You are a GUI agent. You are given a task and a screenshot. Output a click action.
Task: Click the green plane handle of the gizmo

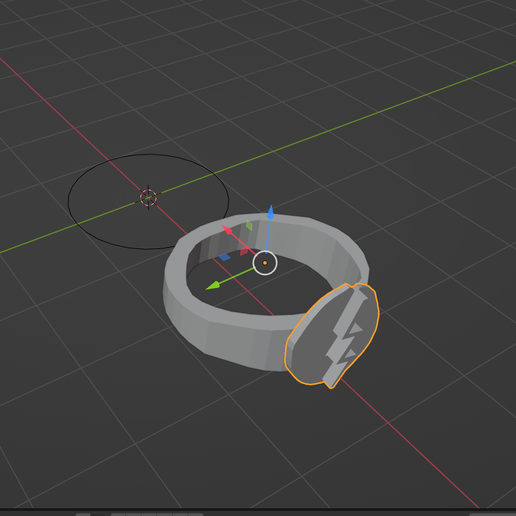pyautogui.click(x=249, y=225)
